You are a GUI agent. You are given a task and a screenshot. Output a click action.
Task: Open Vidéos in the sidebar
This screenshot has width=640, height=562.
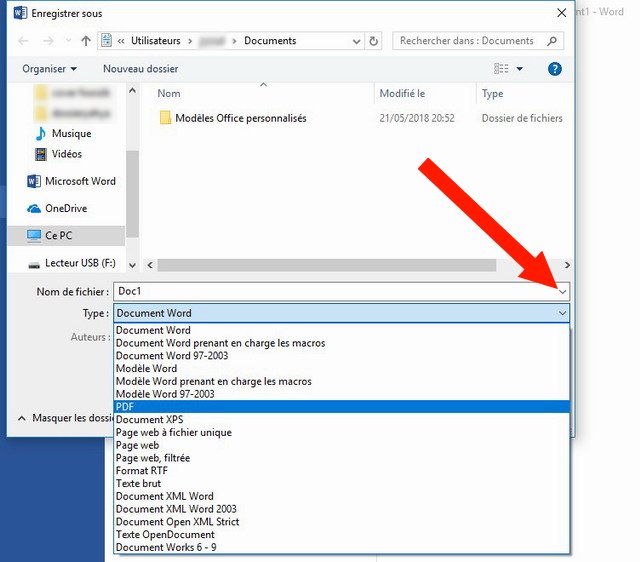pos(66,154)
